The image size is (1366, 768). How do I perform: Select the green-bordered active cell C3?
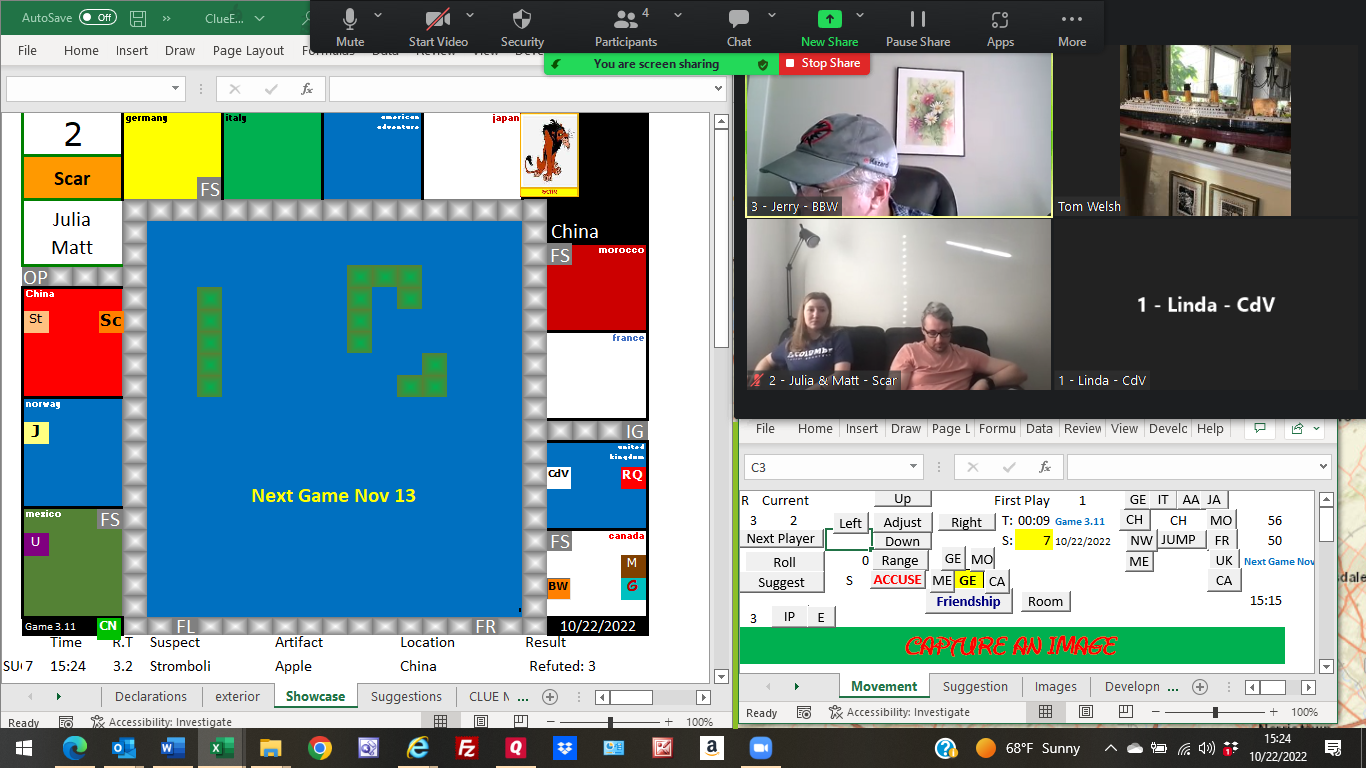click(848, 539)
